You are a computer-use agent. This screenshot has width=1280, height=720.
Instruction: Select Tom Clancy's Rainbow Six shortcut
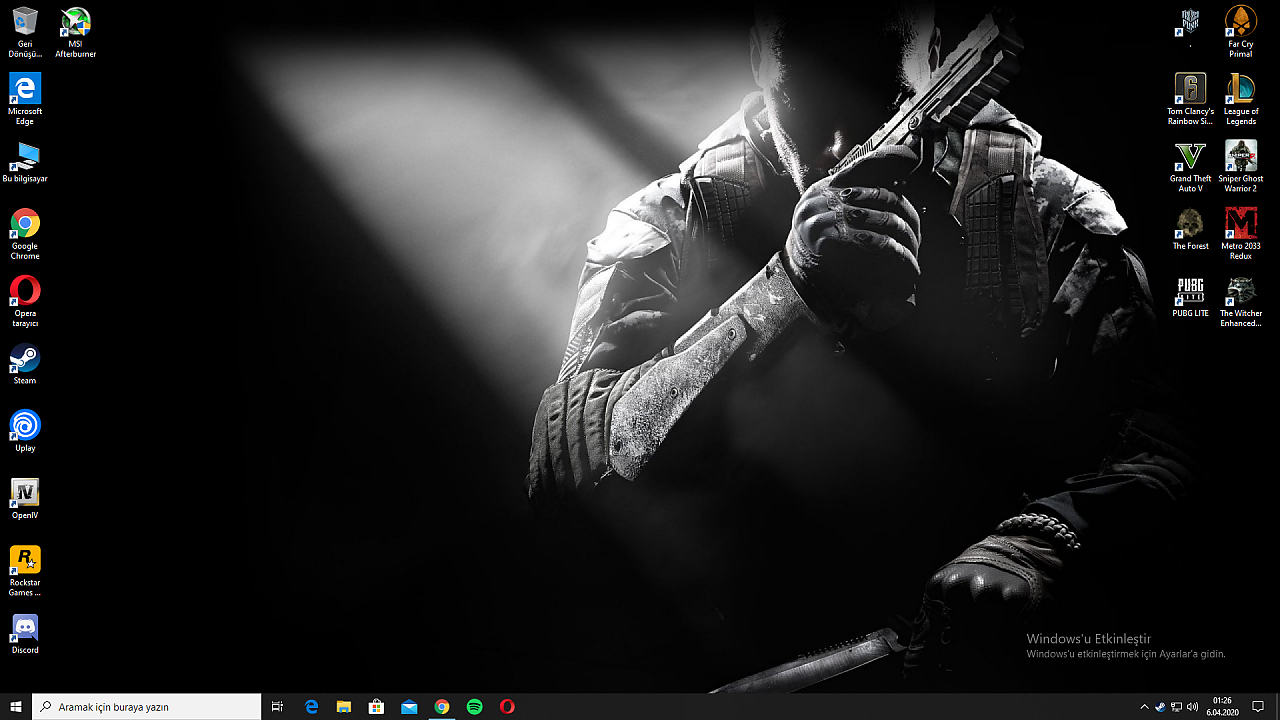(1190, 99)
